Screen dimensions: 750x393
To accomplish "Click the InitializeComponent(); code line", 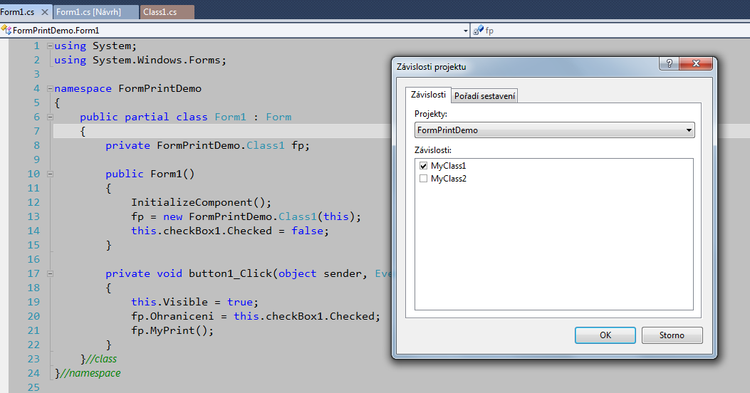I will [x=201, y=202].
